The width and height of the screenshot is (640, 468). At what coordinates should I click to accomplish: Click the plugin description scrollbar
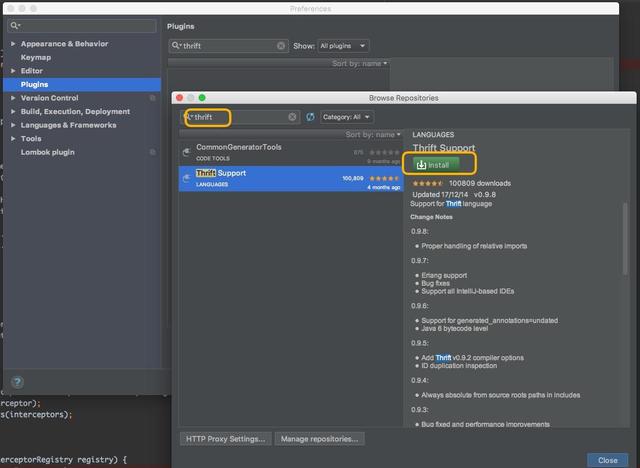tap(625, 239)
